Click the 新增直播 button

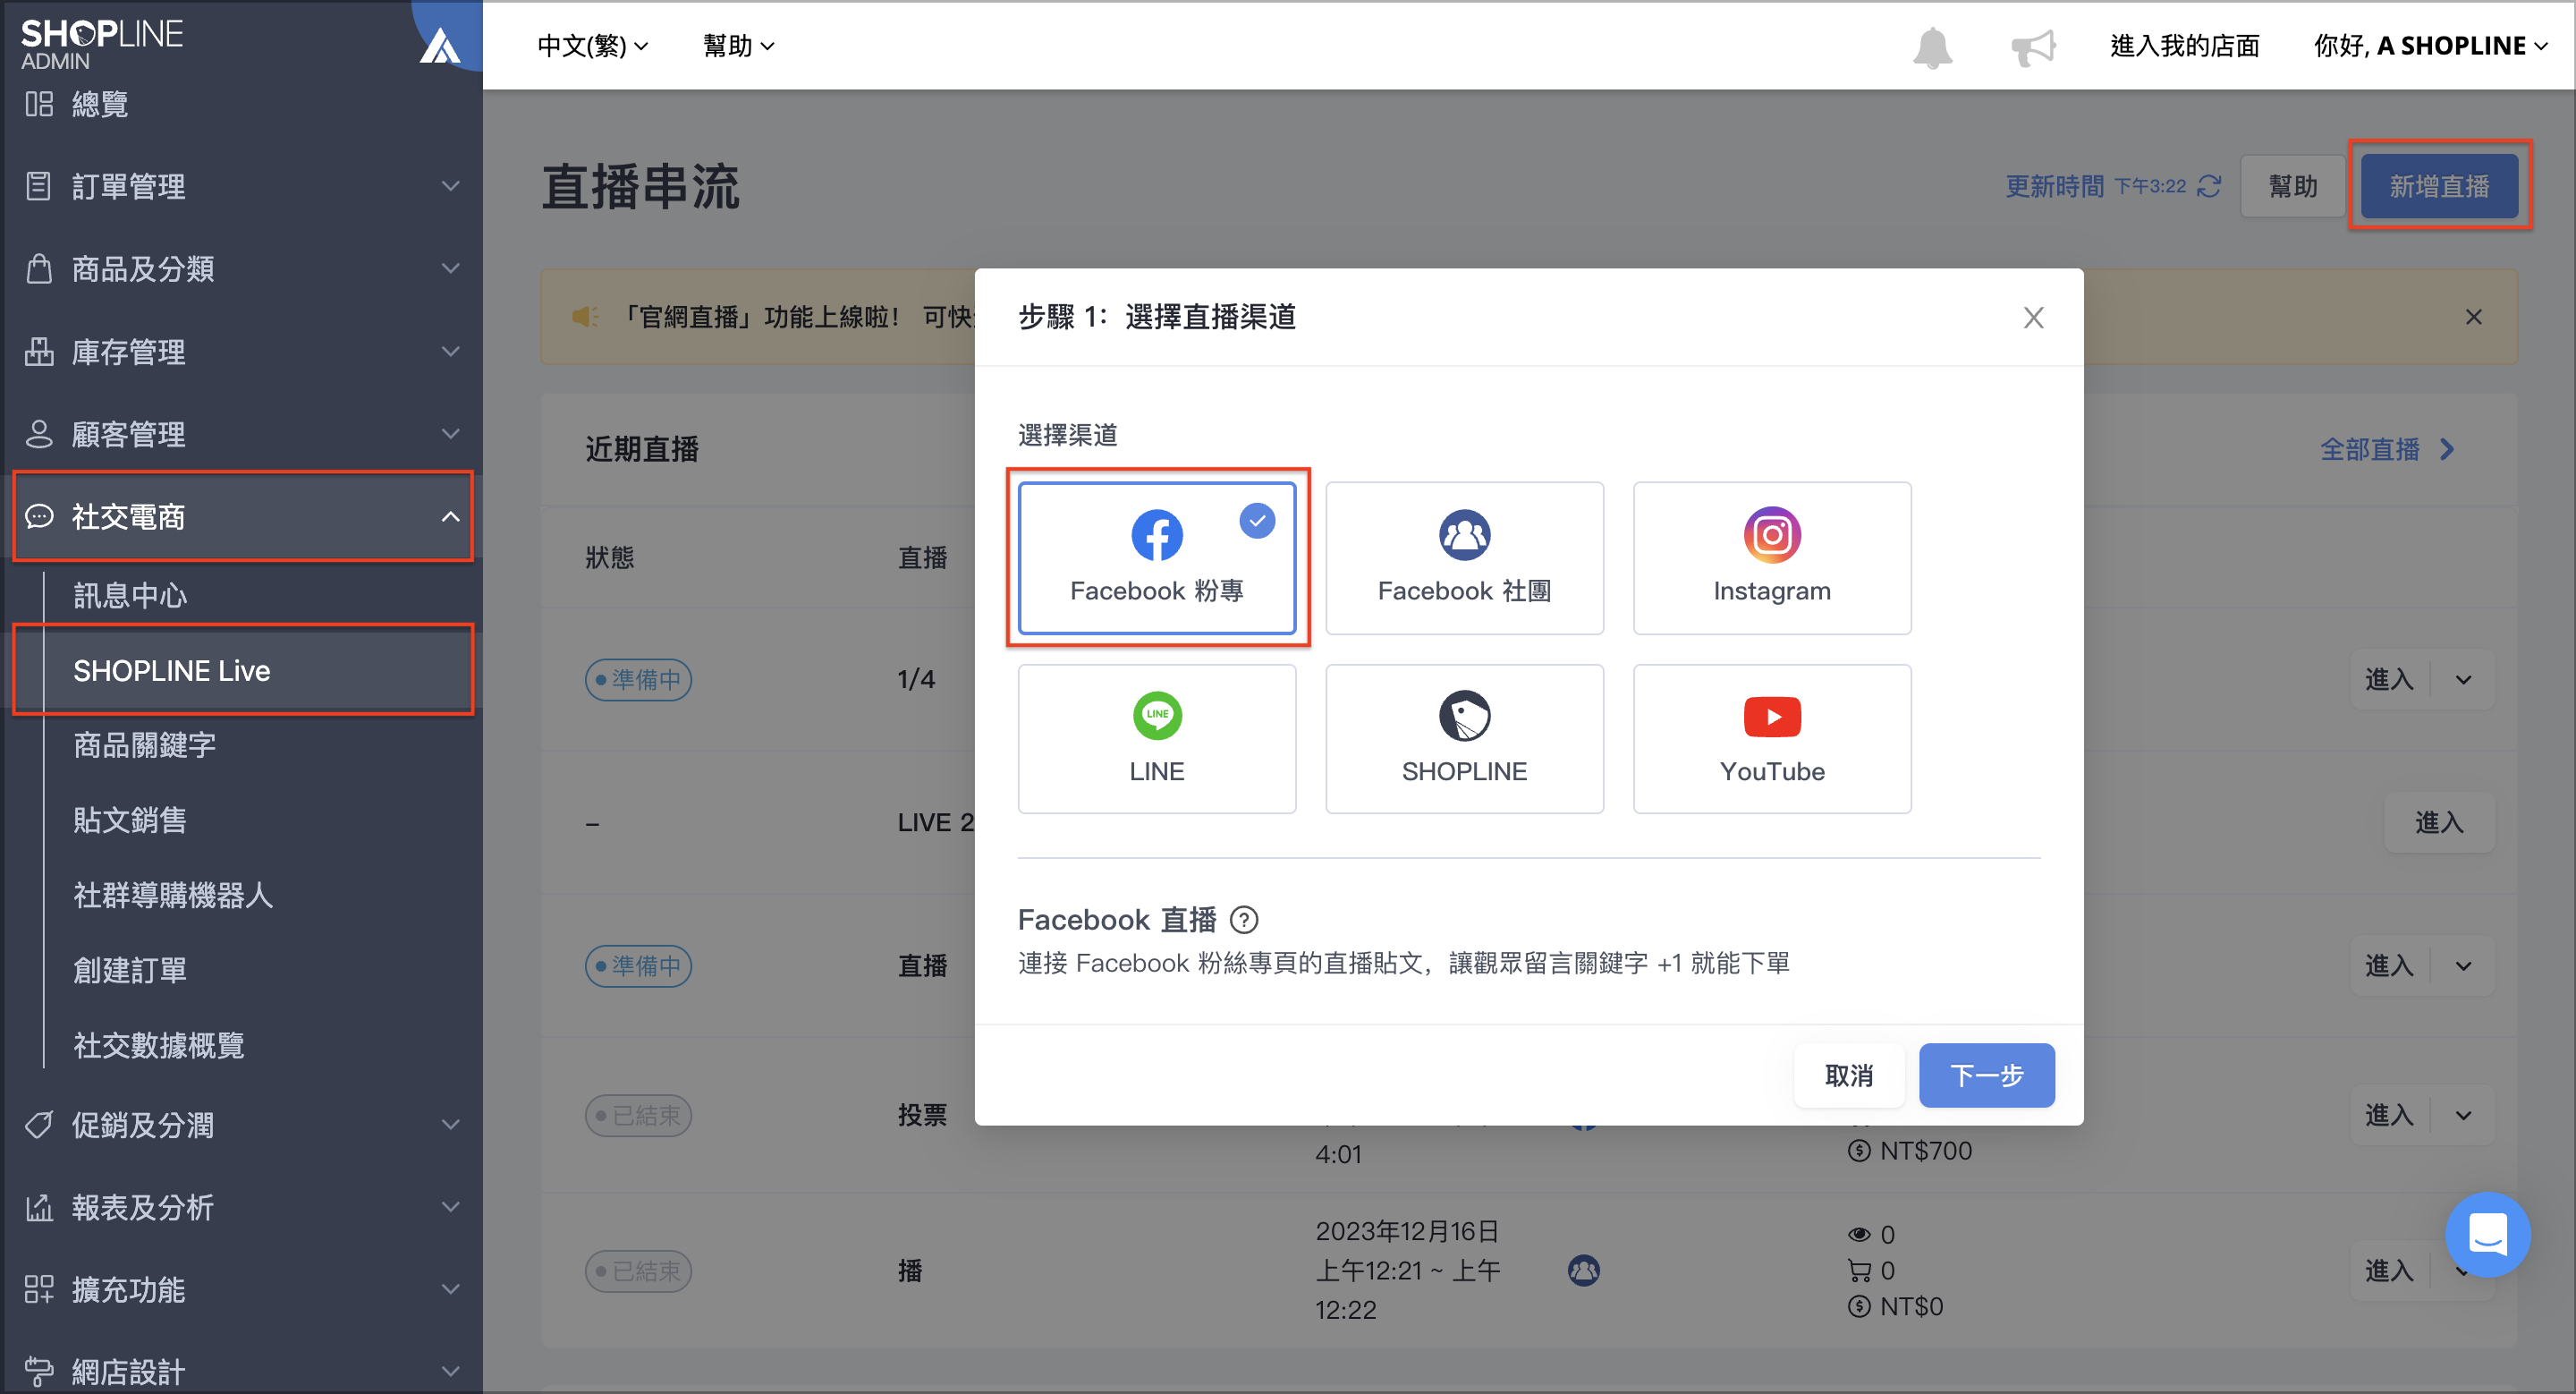[2439, 186]
